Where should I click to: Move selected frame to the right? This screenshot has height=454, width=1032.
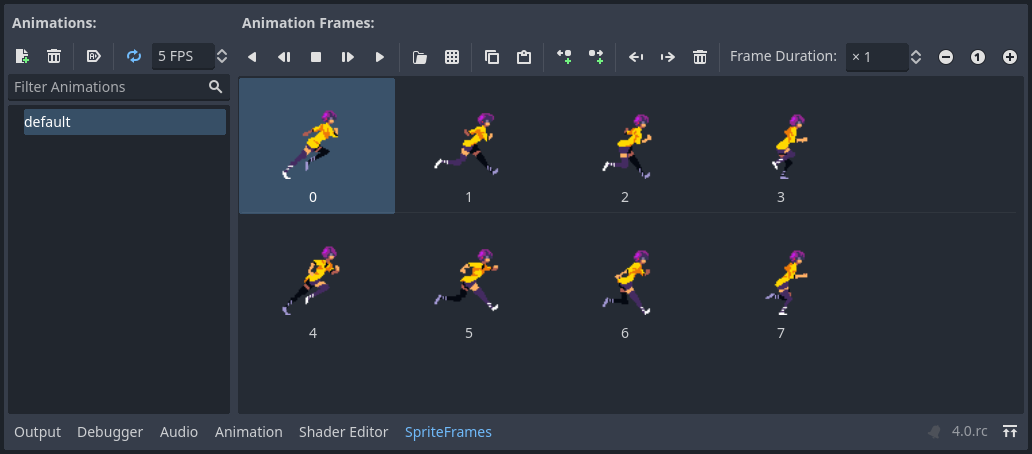[668, 57]
